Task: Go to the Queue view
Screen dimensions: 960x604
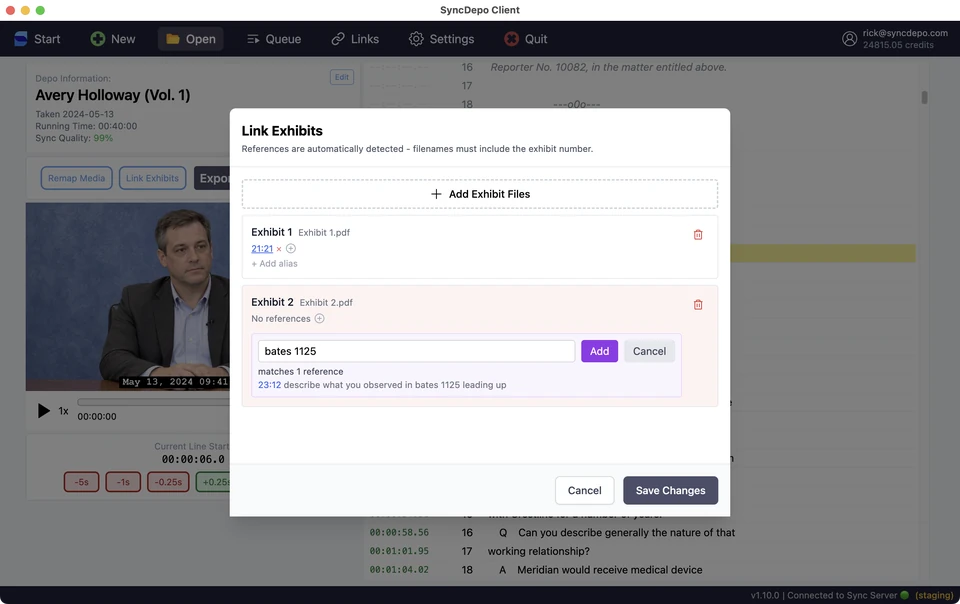Action: point(274,39)
